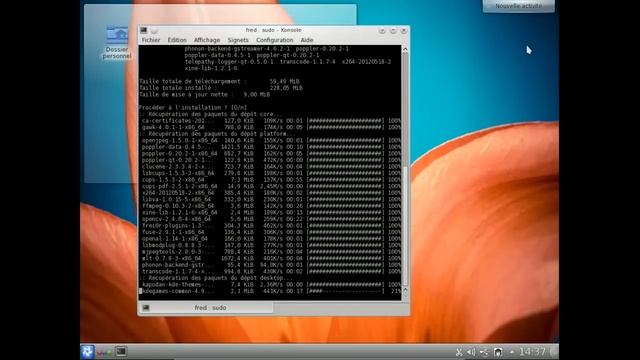
Task: Click the 14:37 panel clock
Action: tap(532, 352)
